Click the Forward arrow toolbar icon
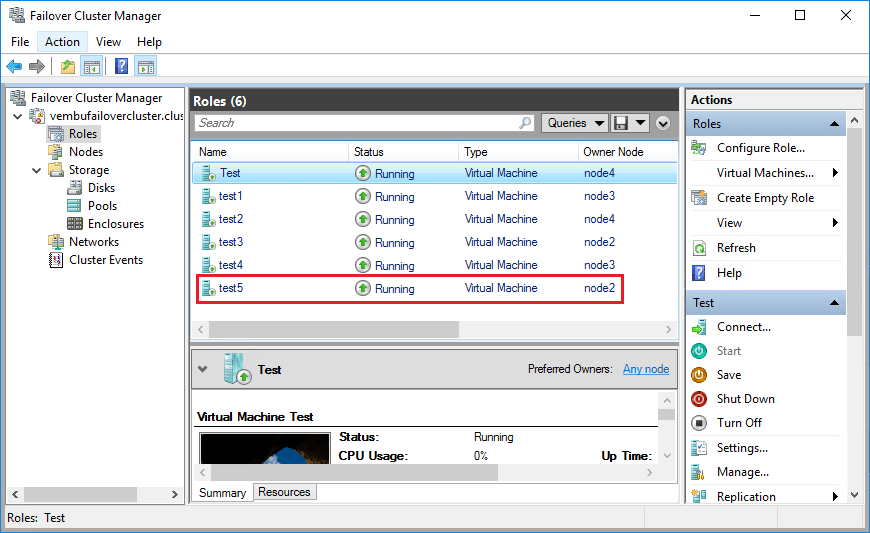 37,67
